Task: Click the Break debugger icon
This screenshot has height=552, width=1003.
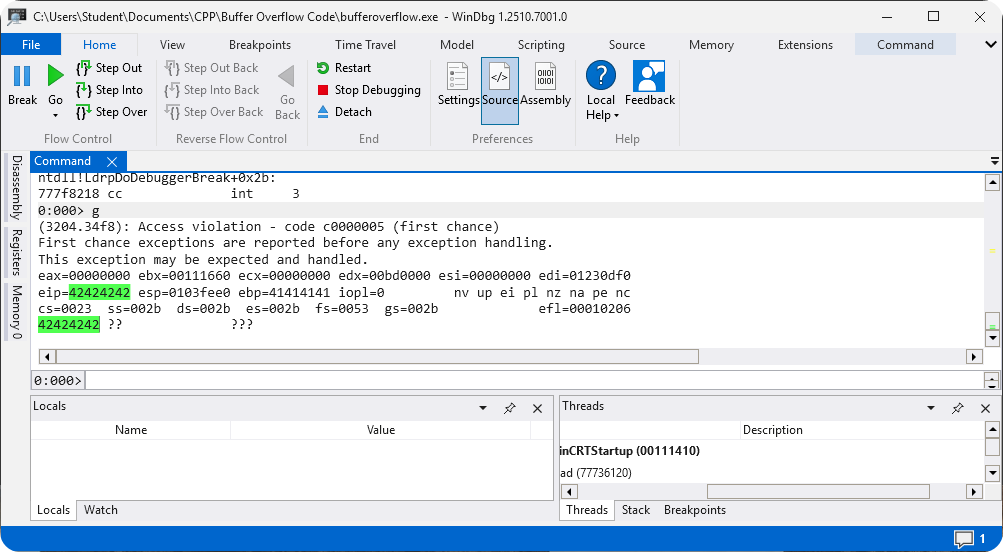Action: pos(22,77)
